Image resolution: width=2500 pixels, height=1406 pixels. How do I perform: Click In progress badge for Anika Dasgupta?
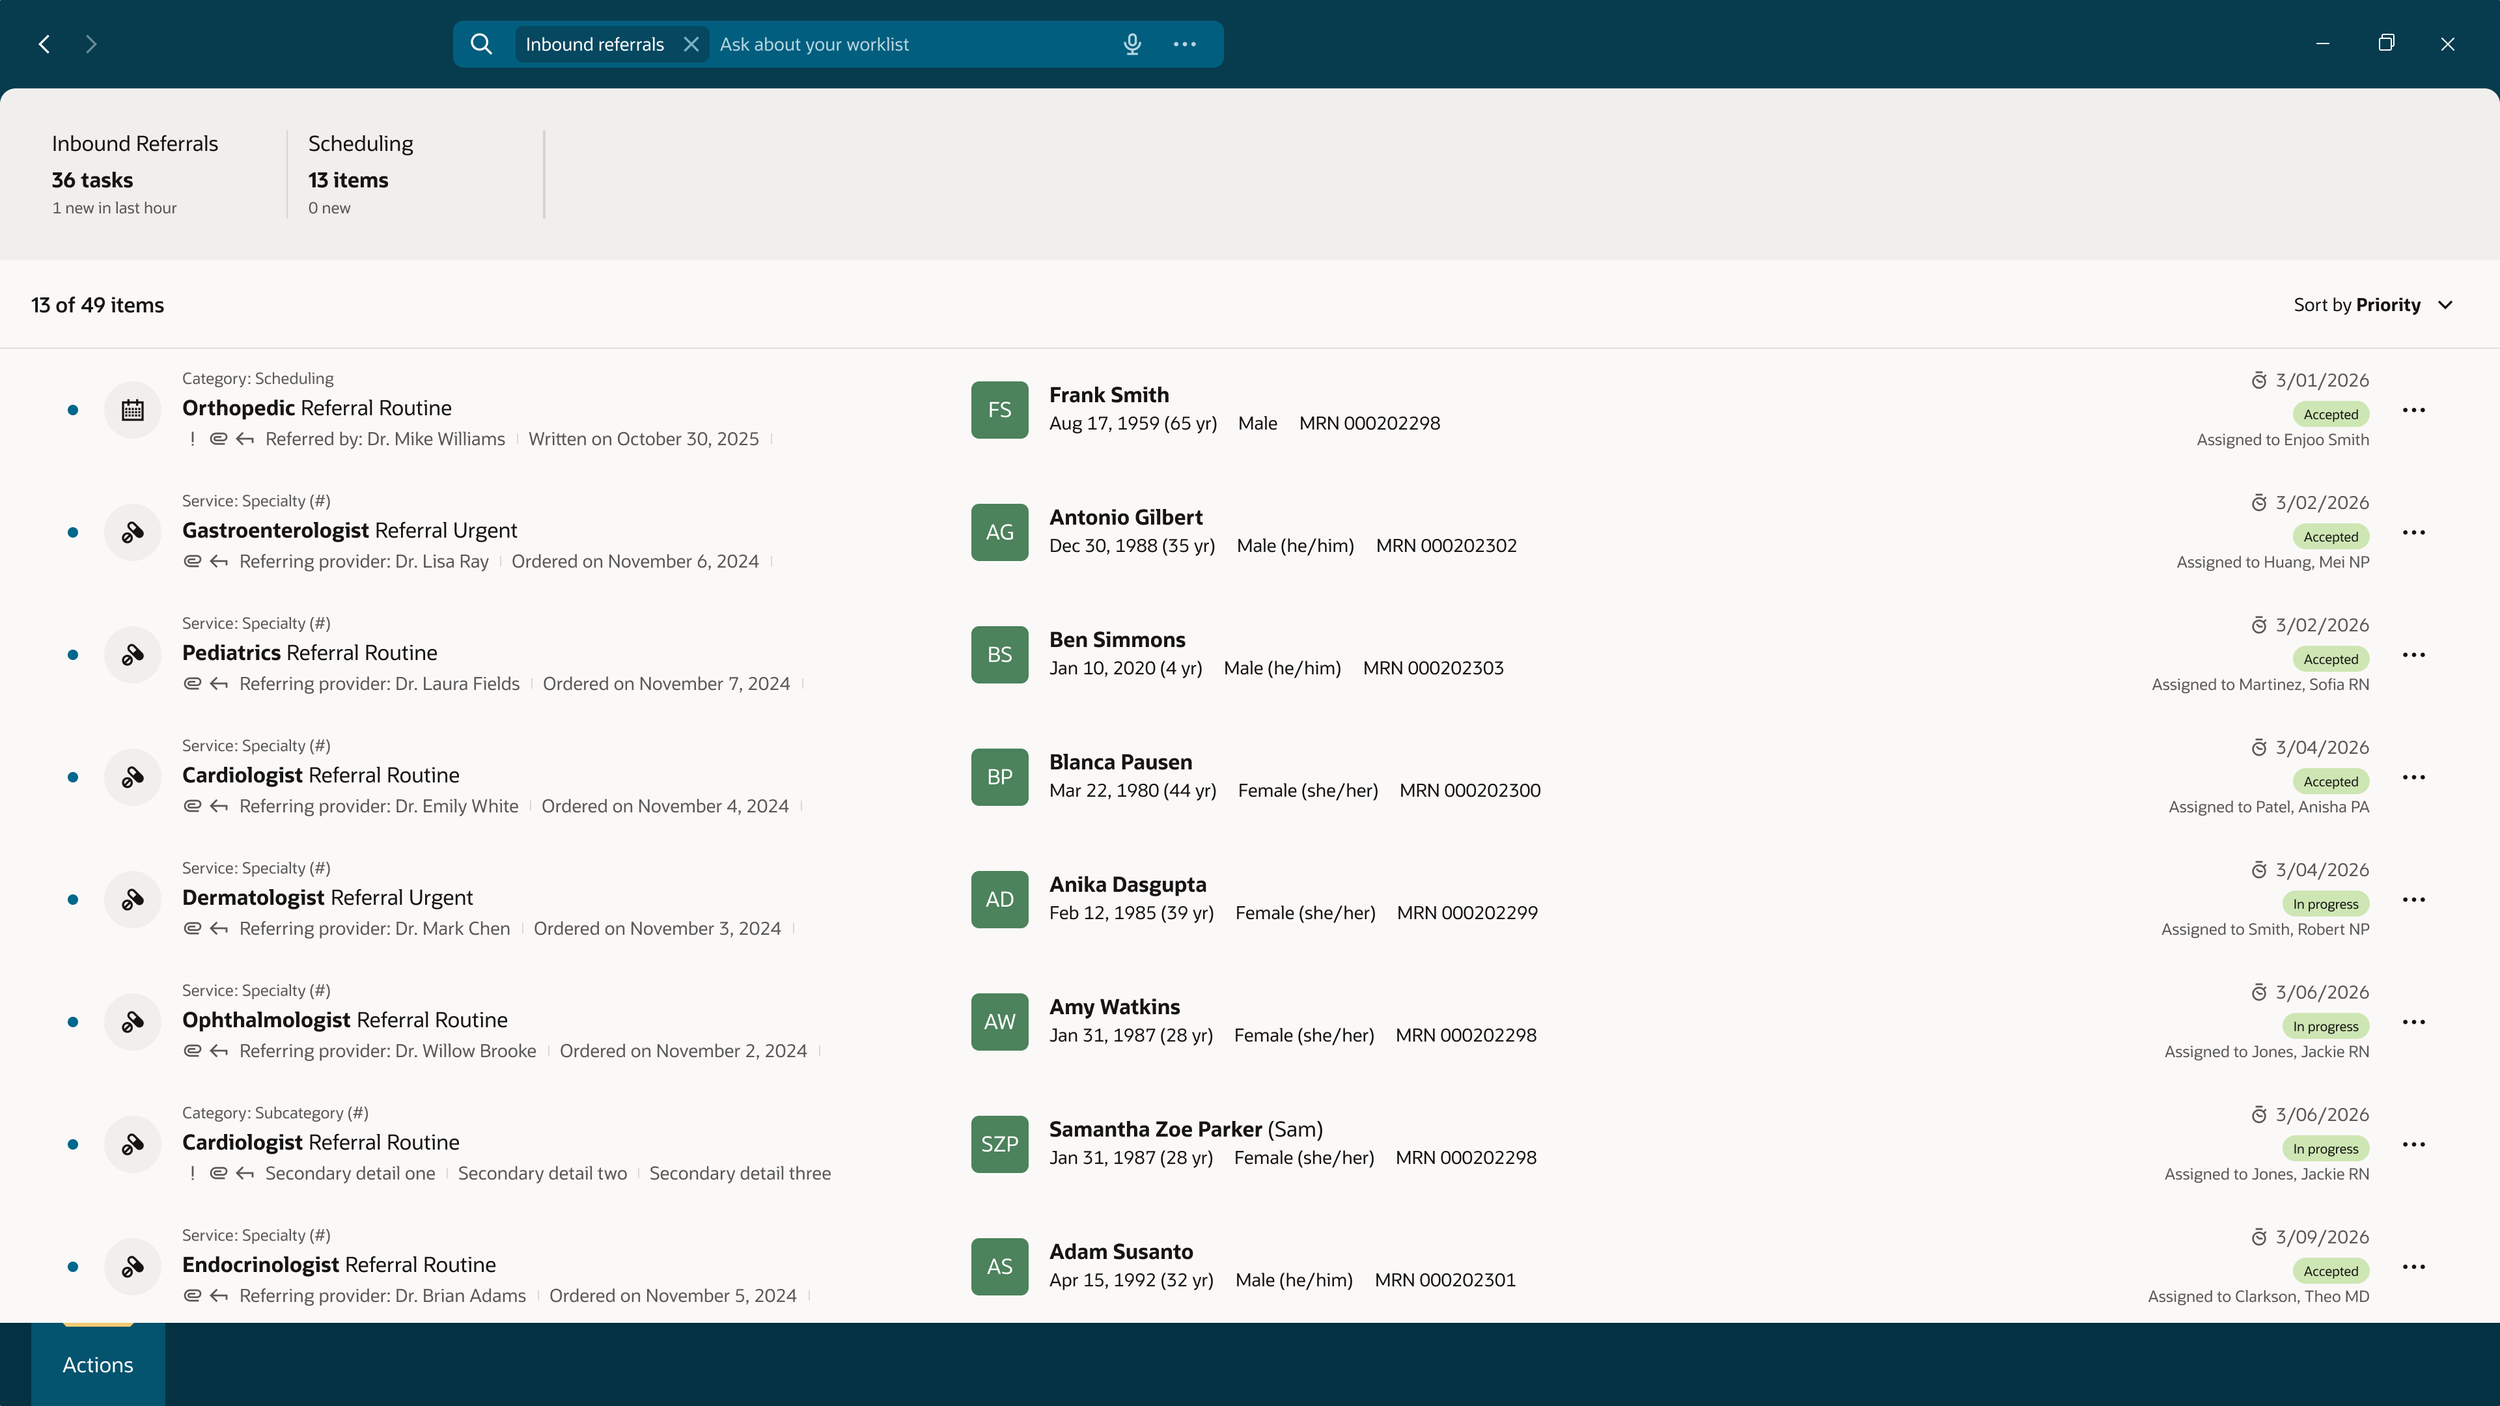[x=2326, y=904]
